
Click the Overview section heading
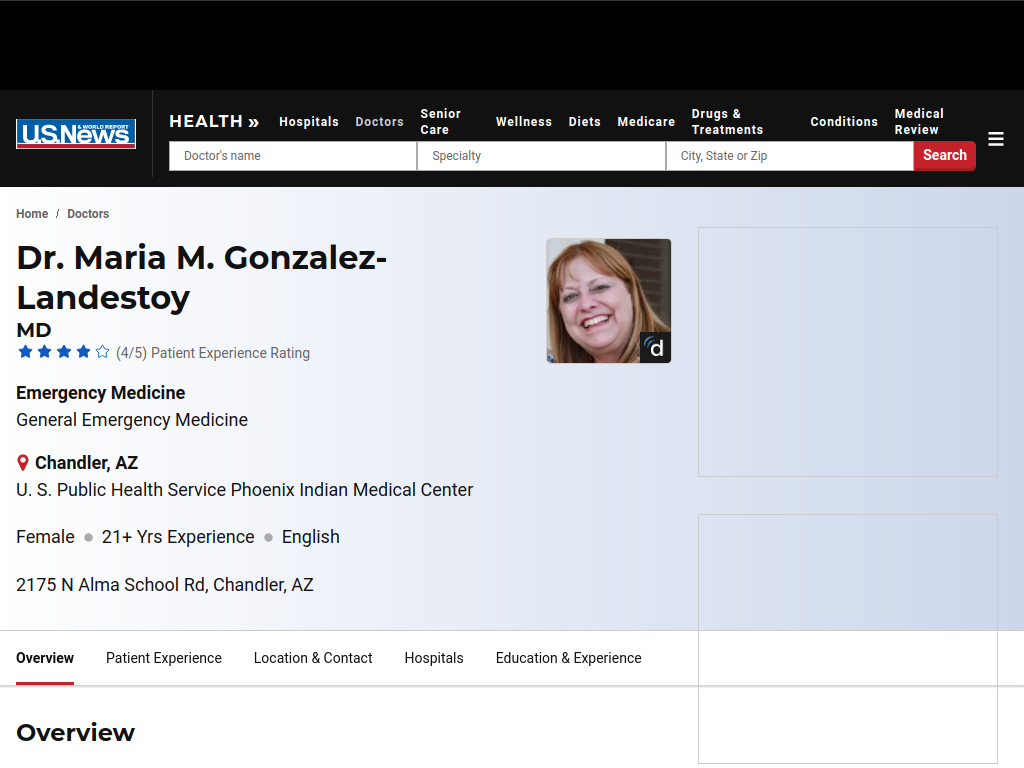point(76,733)
